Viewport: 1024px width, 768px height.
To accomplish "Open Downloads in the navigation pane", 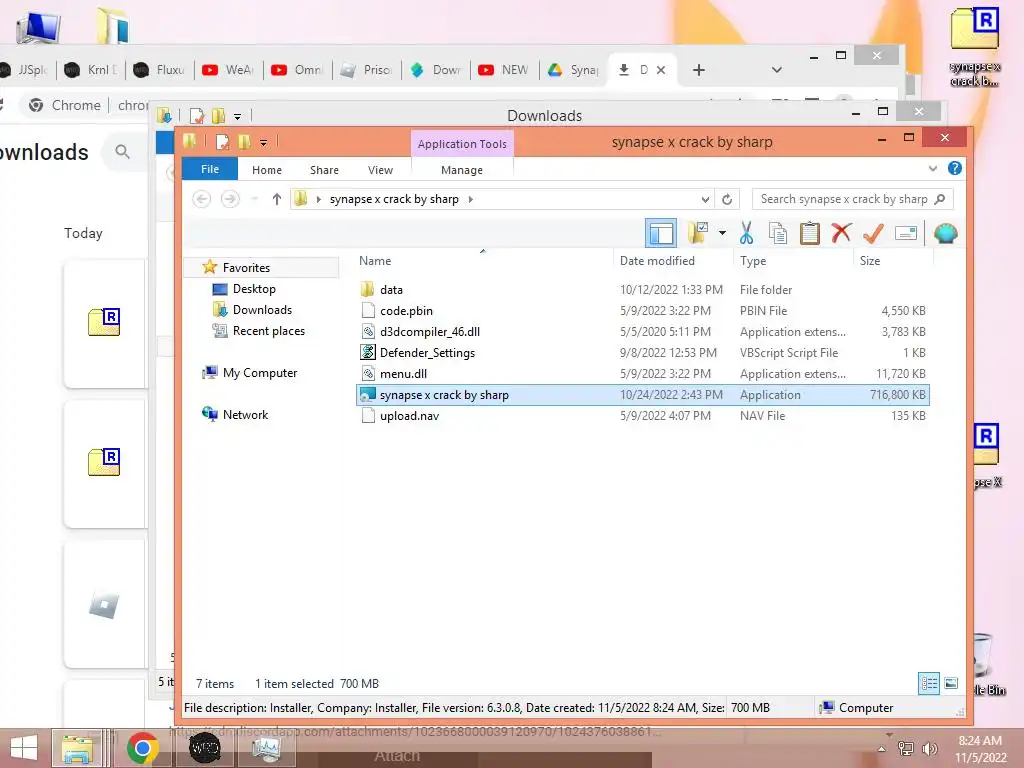I will (262, 310).
